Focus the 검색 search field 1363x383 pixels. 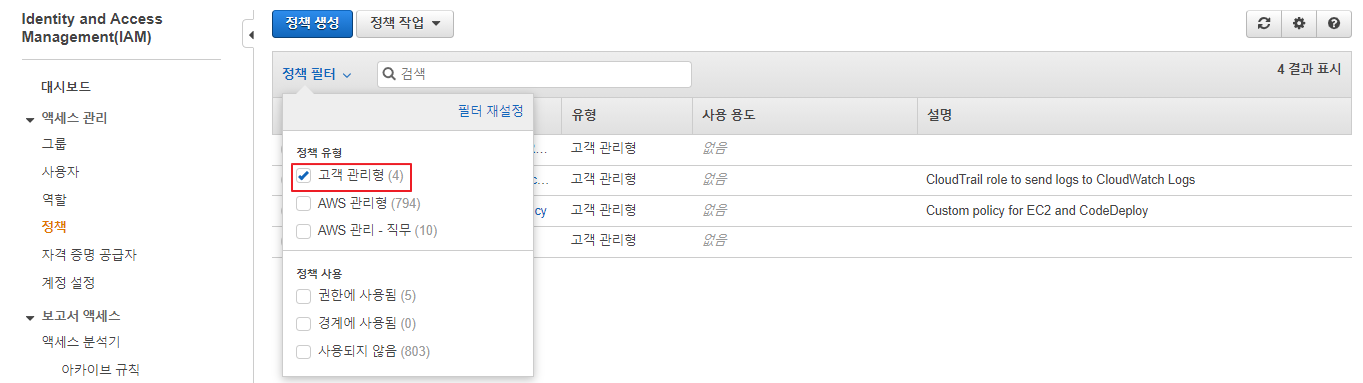[x=534, y=74]
